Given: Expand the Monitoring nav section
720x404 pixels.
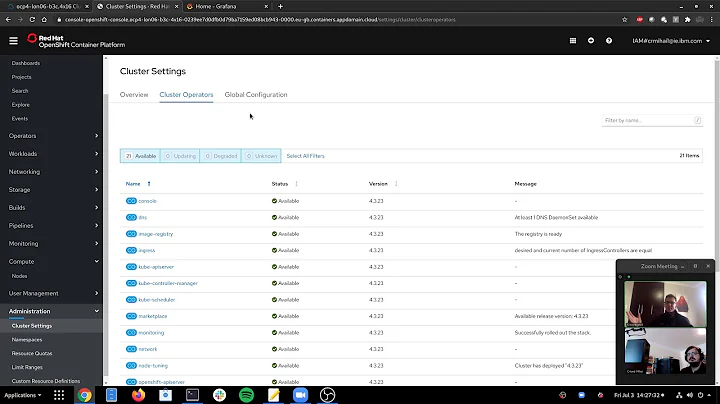Looking at the screenshot, I should (x=53, y=244).
